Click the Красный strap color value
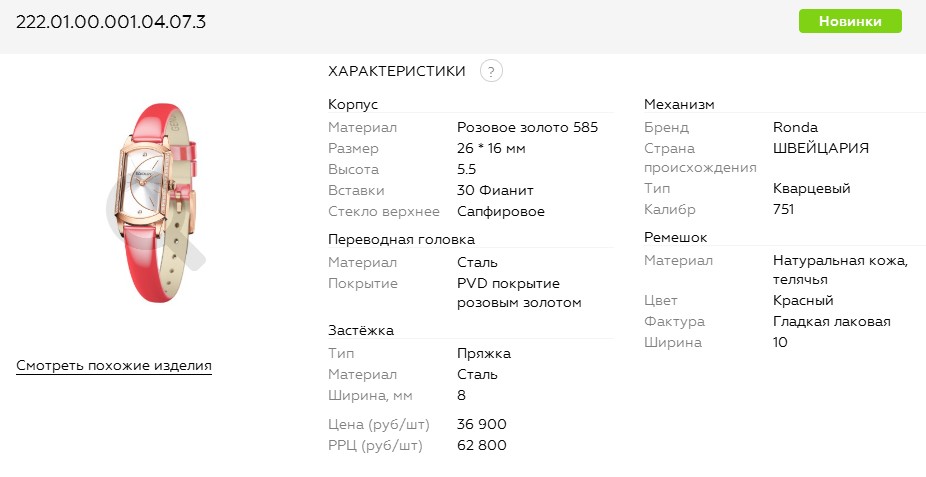 coord(803,300)
